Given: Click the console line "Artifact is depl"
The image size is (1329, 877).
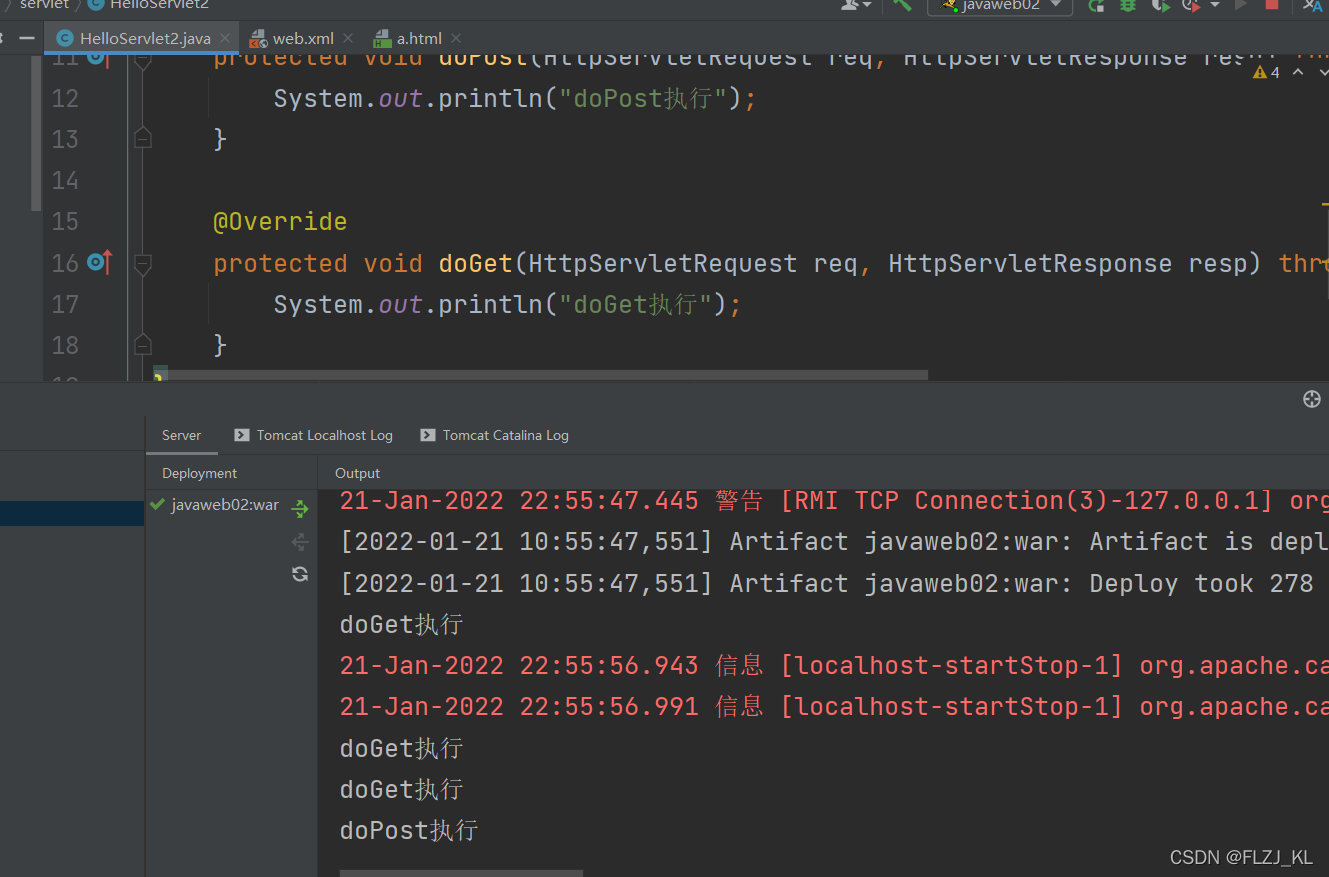Looking at the screenshot, I should (x=834, y=541).
